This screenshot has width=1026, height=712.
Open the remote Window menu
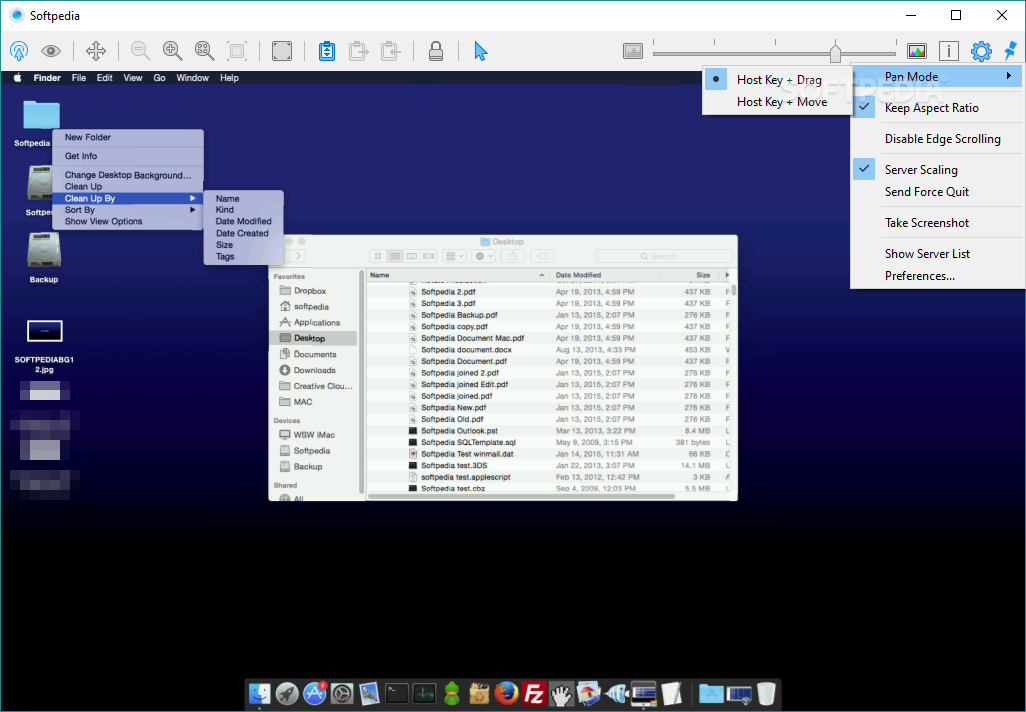(192, 78)
